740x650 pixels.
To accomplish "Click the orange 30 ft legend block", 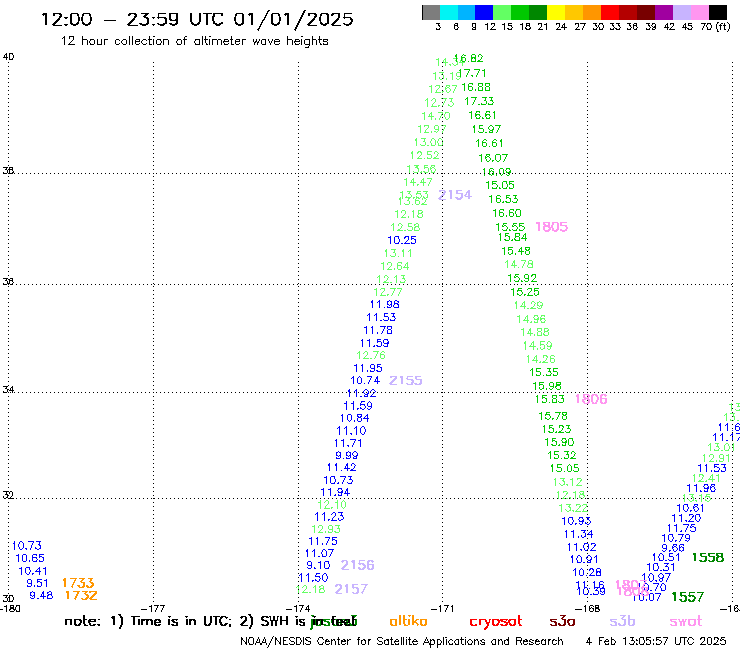I will point(592,12).
